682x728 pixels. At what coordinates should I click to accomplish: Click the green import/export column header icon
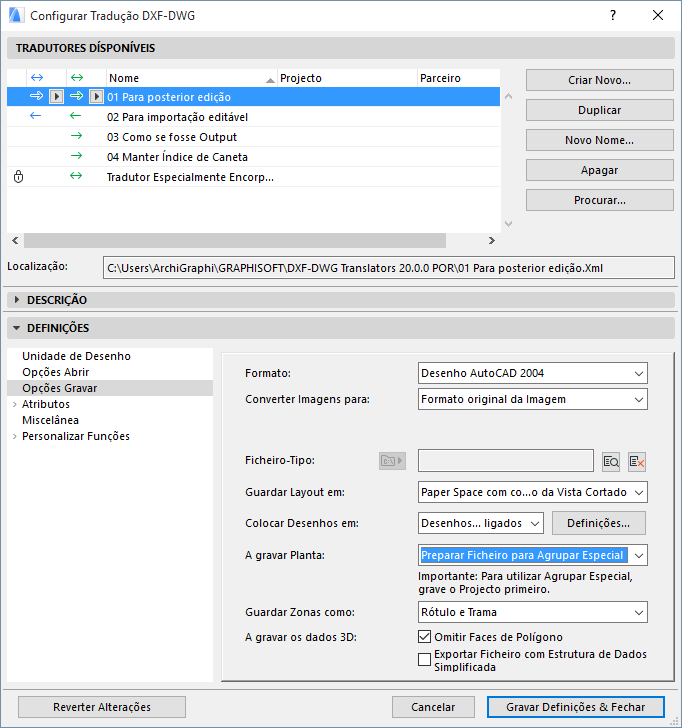click(77, 78)
